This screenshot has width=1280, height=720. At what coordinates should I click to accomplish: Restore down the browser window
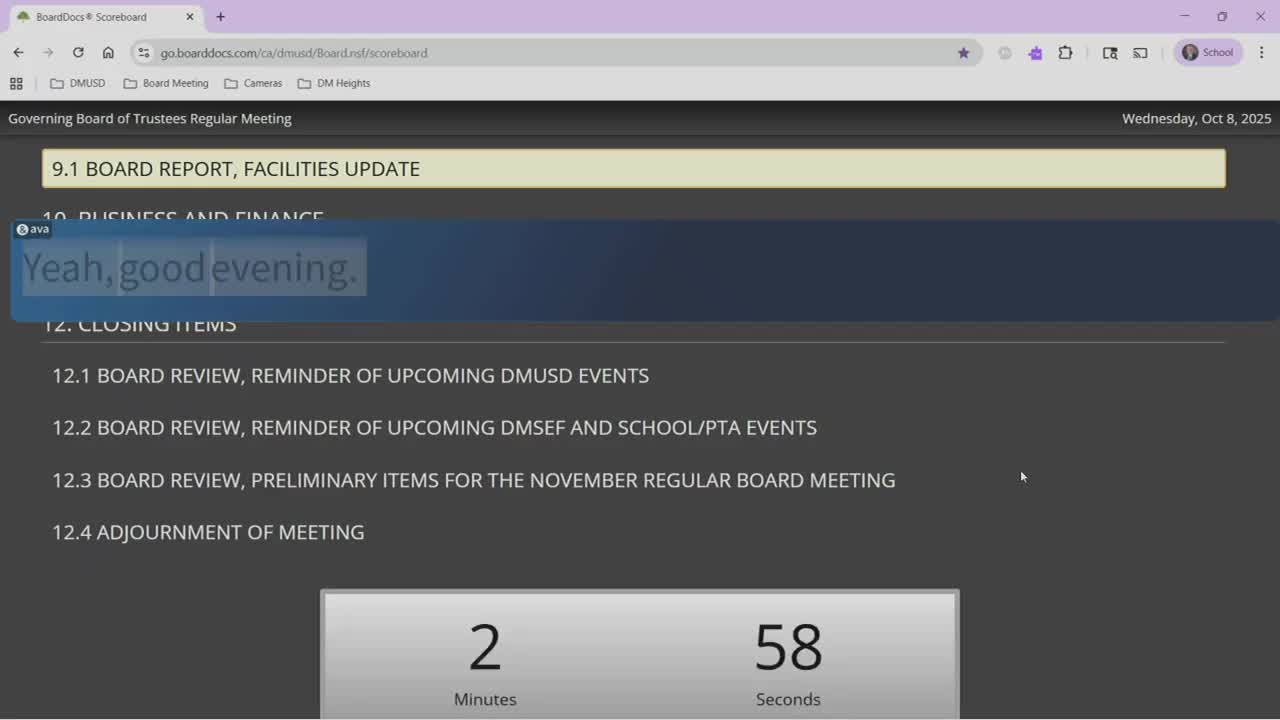pyautogui.click(x=1222, y=16)
